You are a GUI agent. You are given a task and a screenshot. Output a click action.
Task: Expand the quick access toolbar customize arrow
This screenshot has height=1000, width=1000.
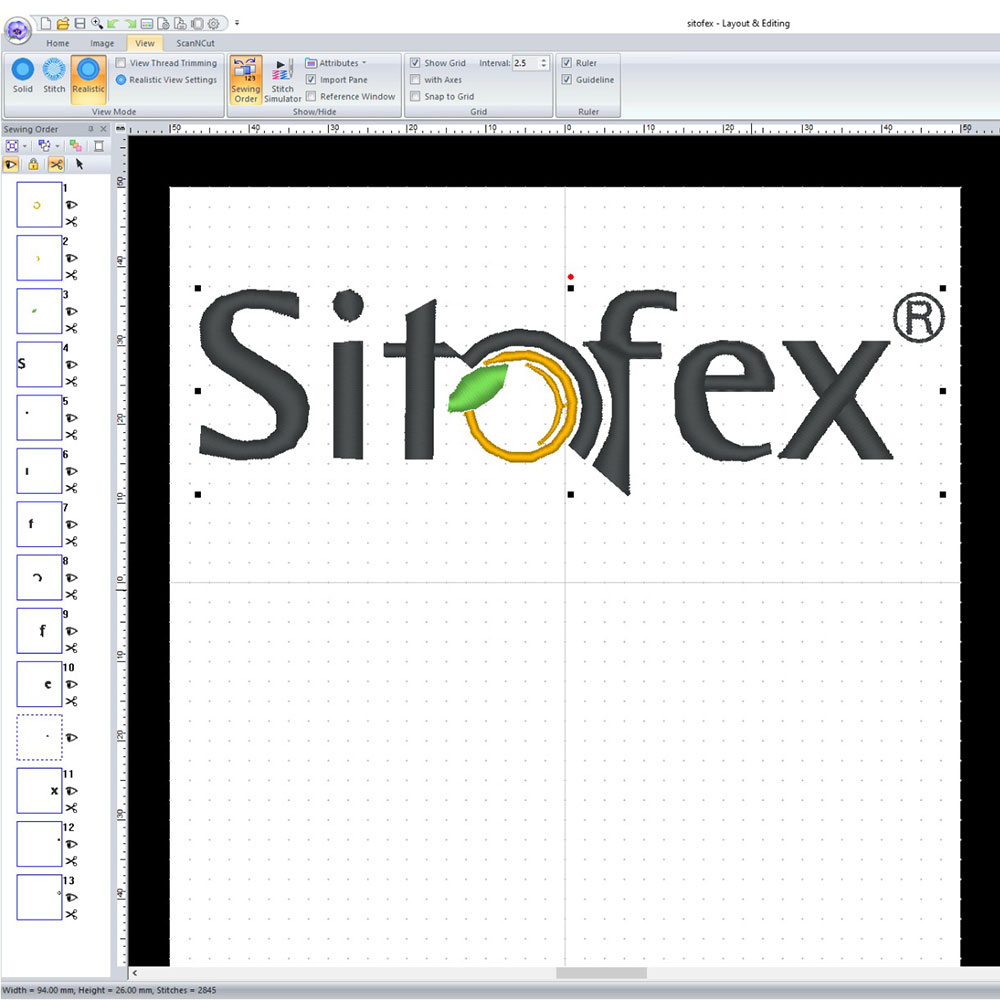tap(237, 23)
